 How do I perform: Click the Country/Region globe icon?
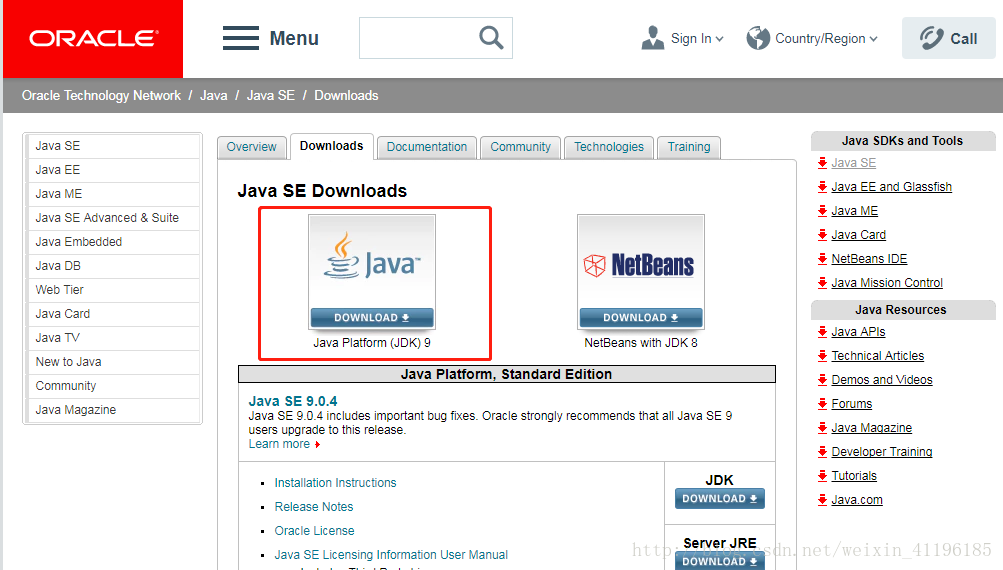758,38
